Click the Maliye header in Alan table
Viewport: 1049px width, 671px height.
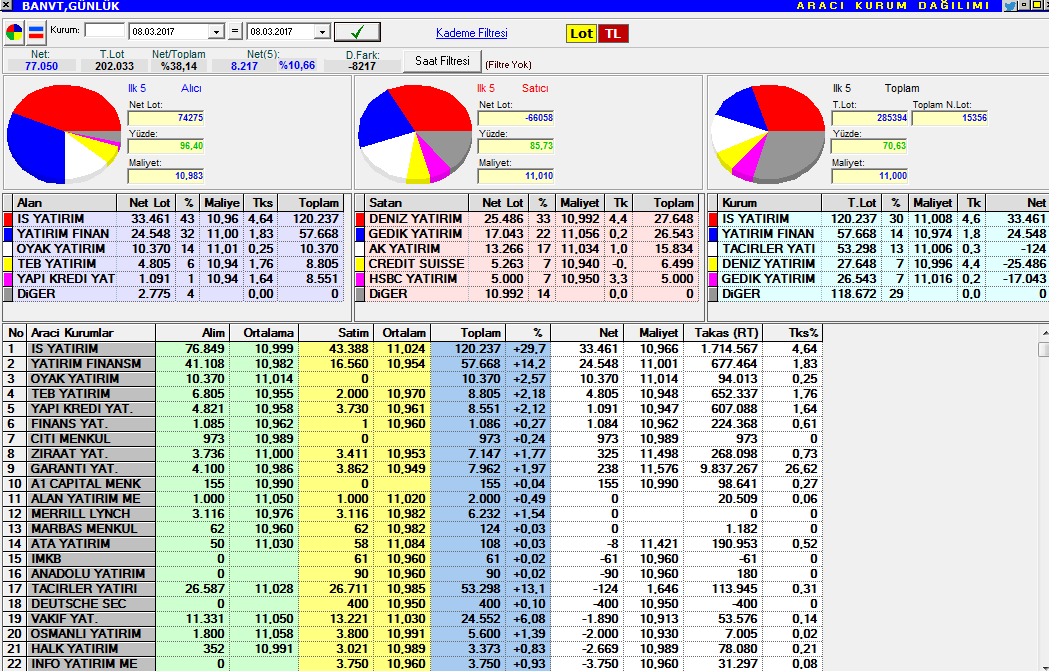pos(221,203)
